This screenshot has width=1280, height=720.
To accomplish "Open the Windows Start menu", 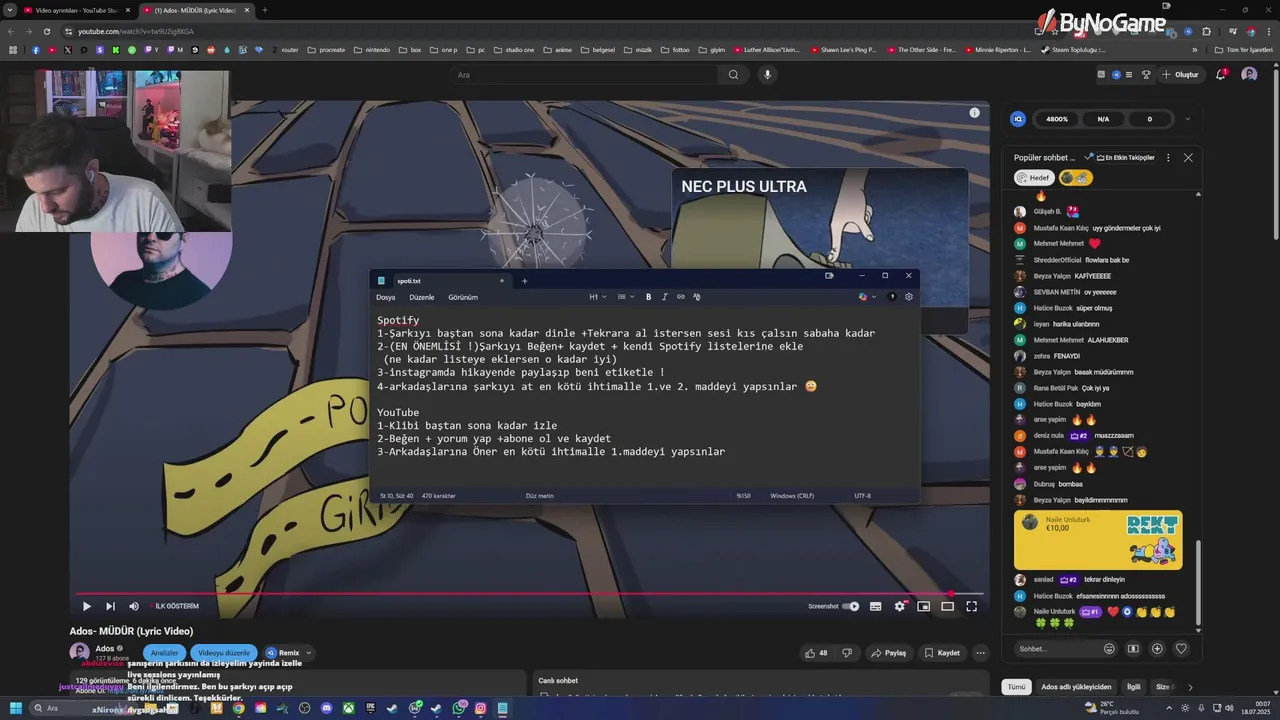I will coord(15,708).
